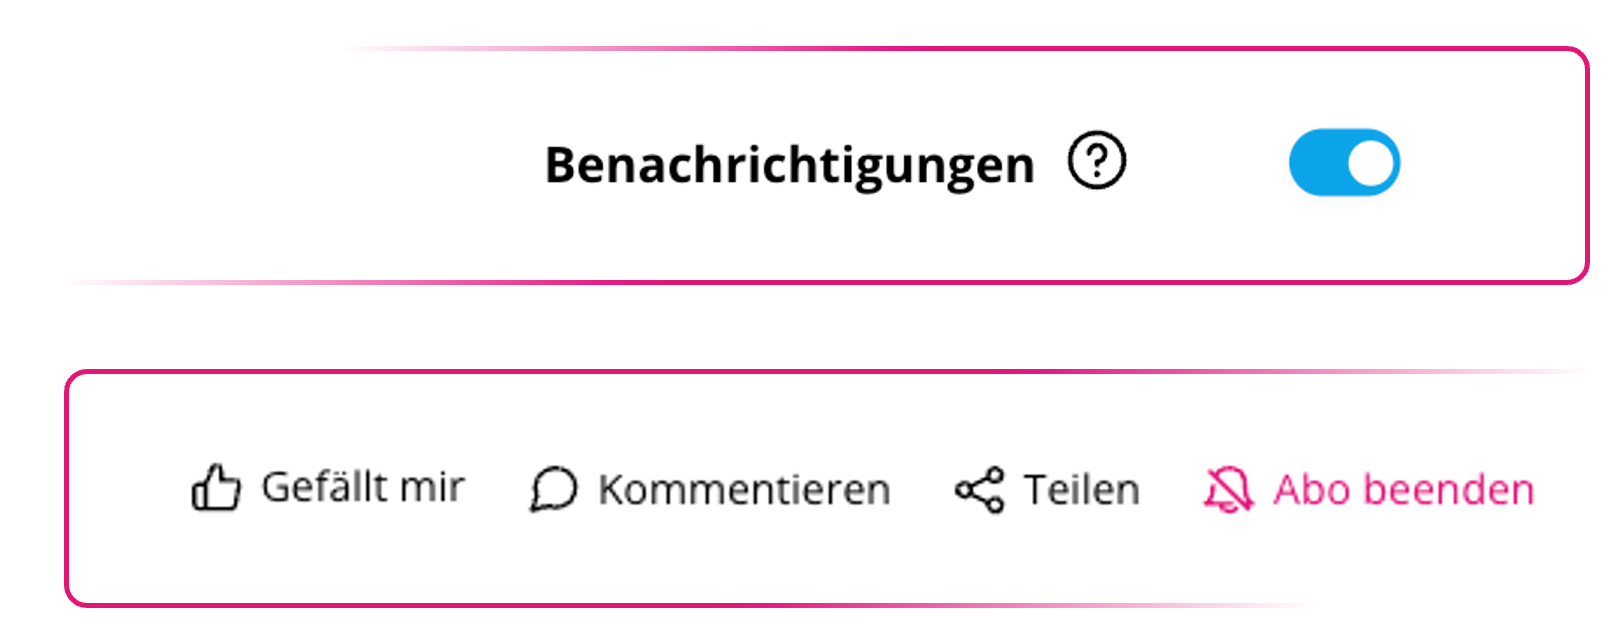Viewport: 1624px width, 644px height.
Task: Click the crossed-out bell icon
Action: tap(1228, 490)
